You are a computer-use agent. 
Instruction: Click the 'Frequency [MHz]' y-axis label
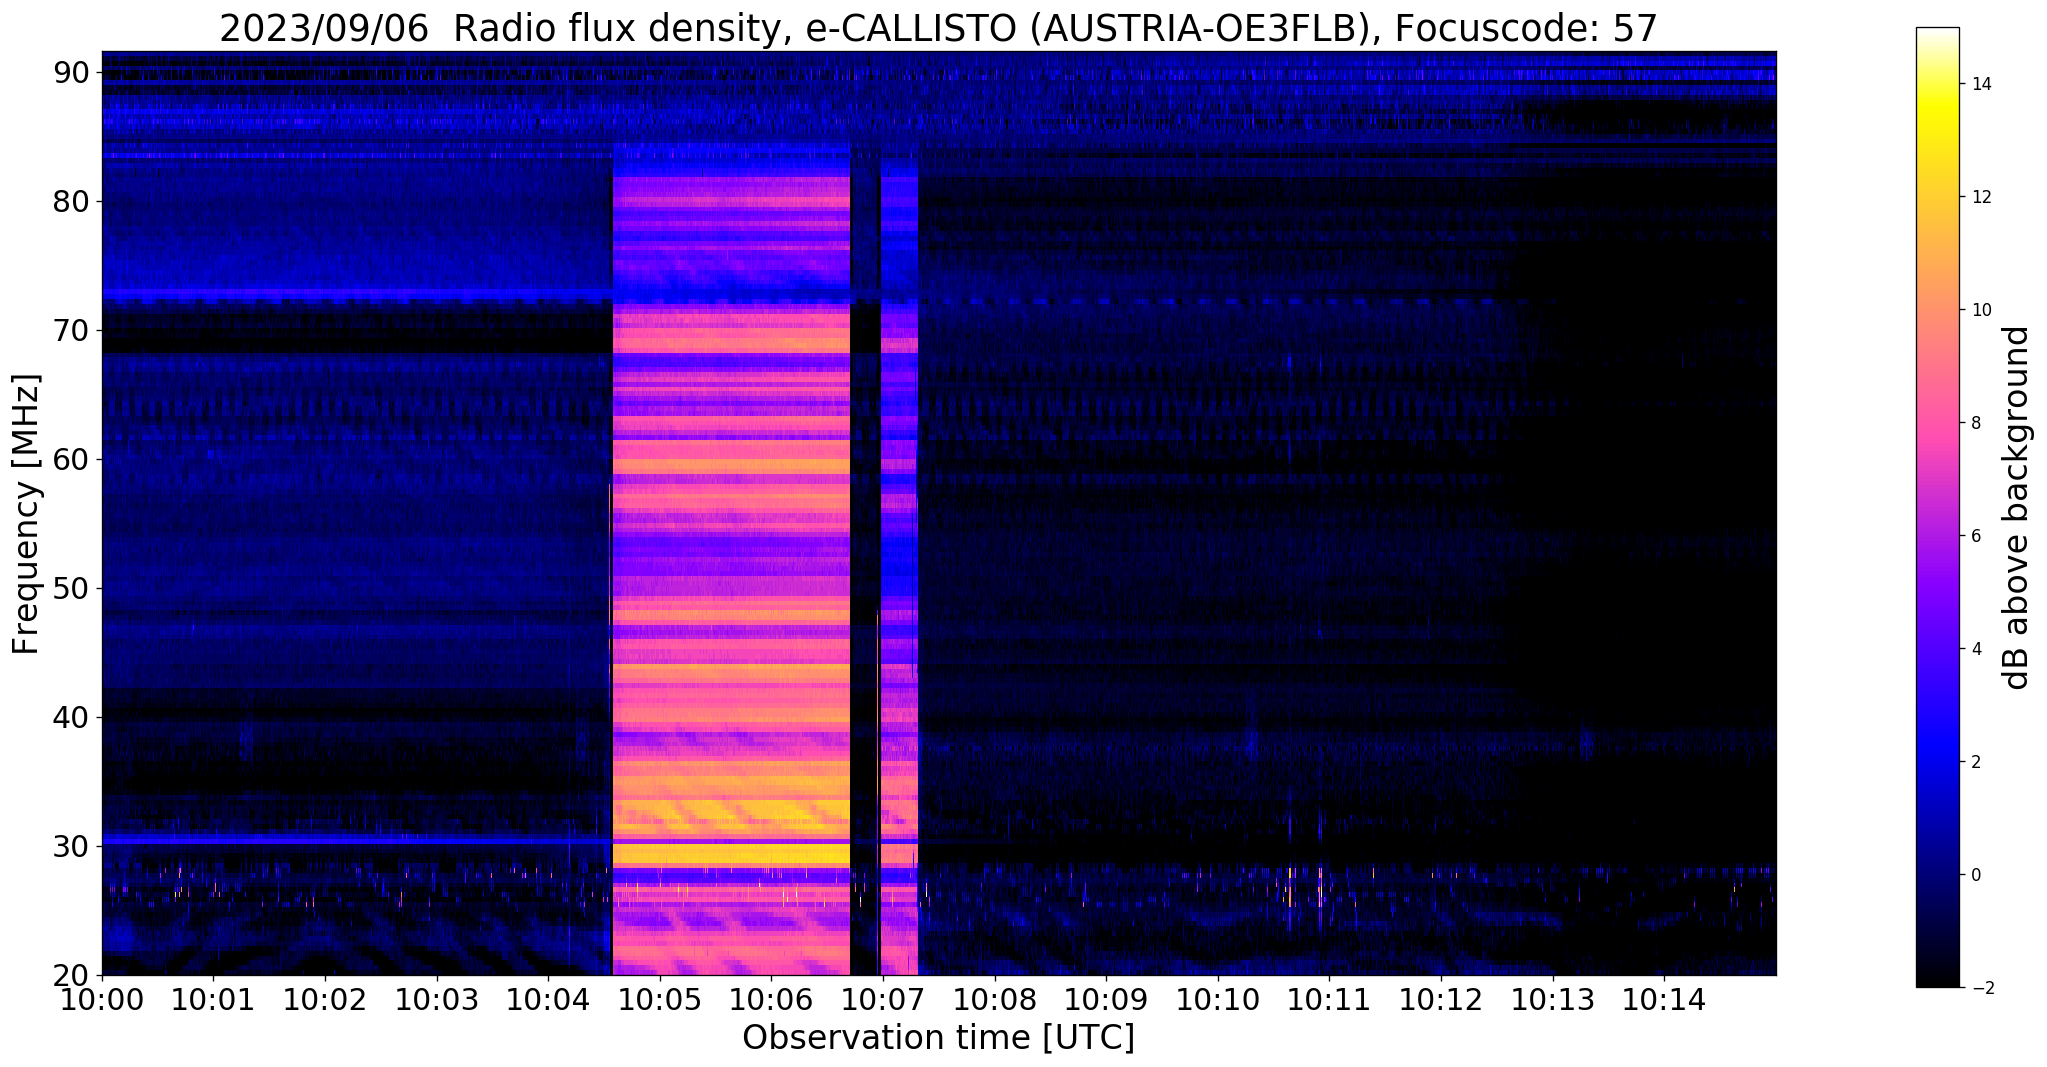tap(27, 514)
